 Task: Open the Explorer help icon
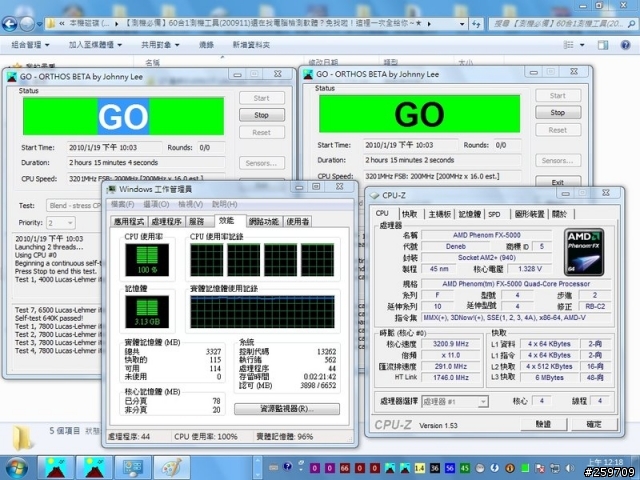coord(625,45)
